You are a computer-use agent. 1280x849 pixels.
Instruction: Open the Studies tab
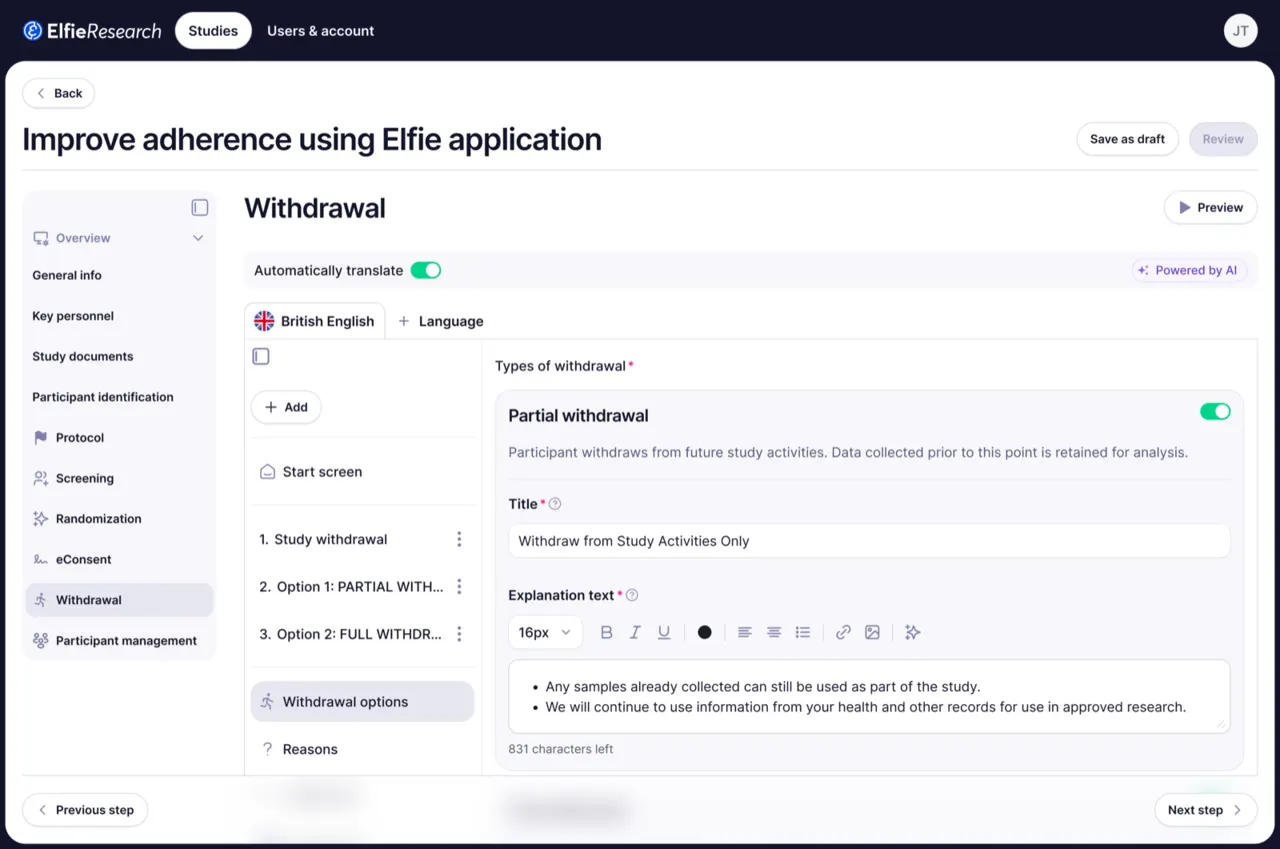[213, 31]
